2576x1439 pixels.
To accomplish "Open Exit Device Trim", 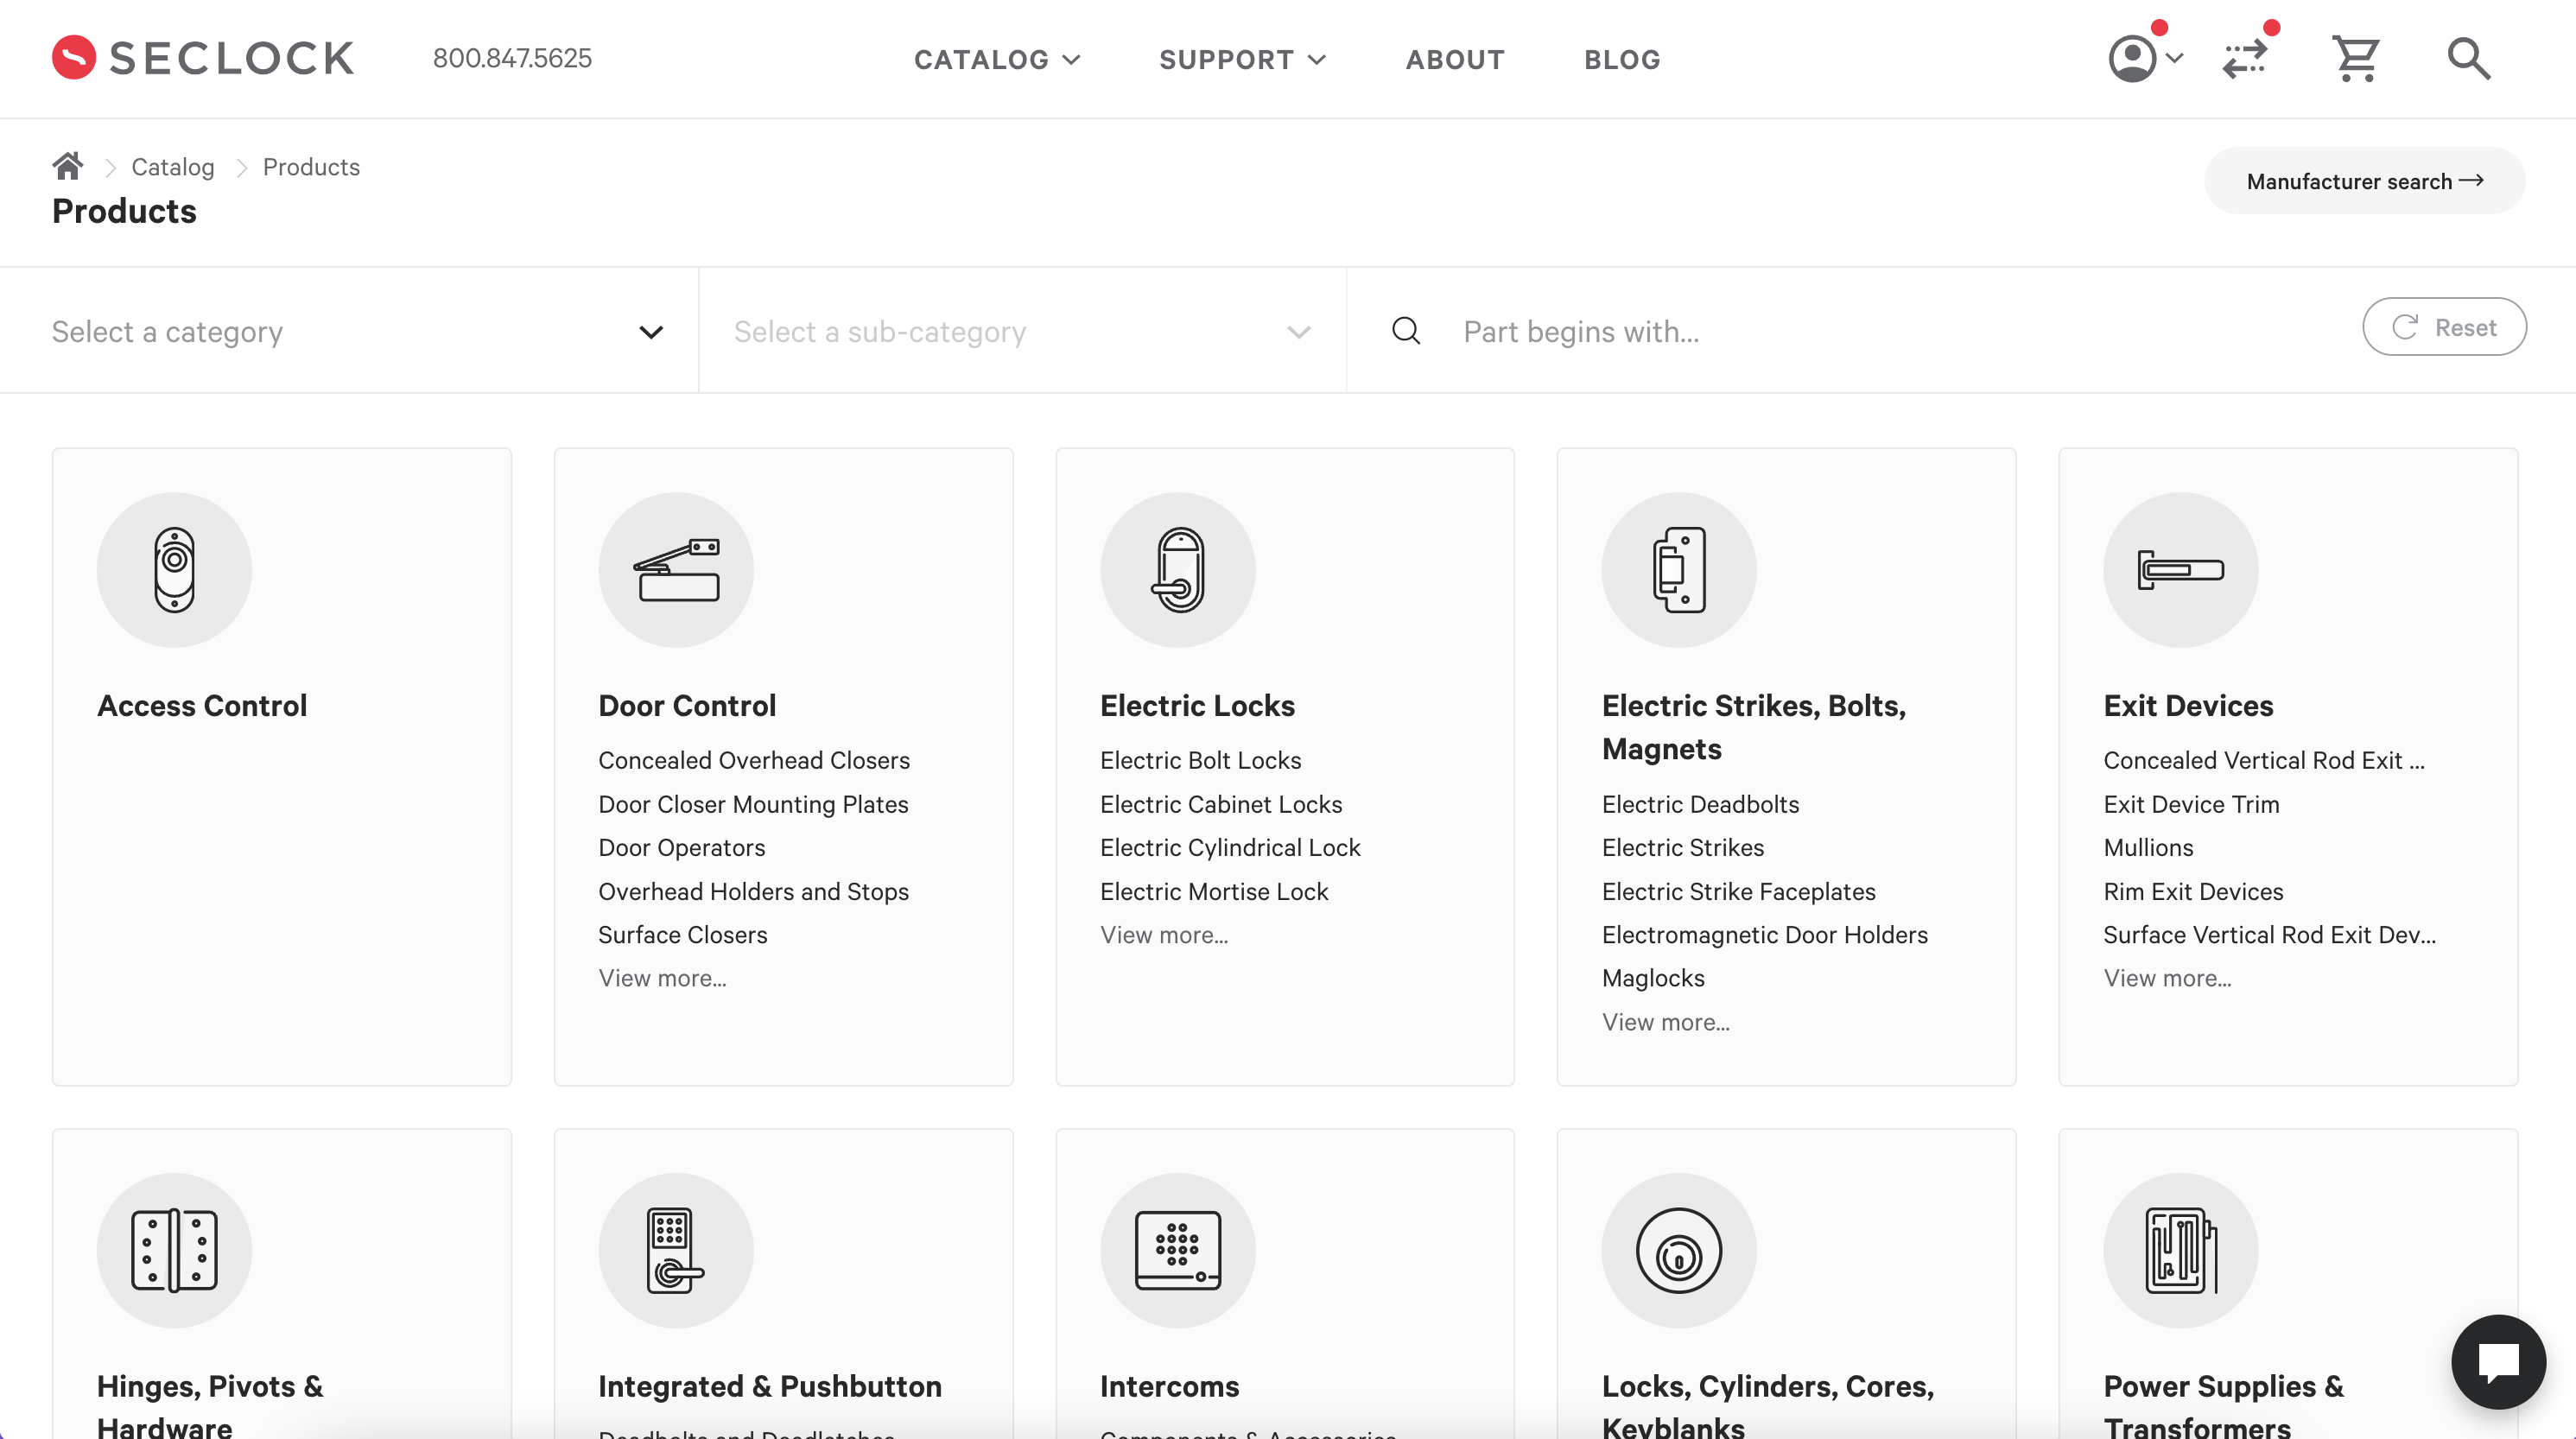I will click(2191, 804).
